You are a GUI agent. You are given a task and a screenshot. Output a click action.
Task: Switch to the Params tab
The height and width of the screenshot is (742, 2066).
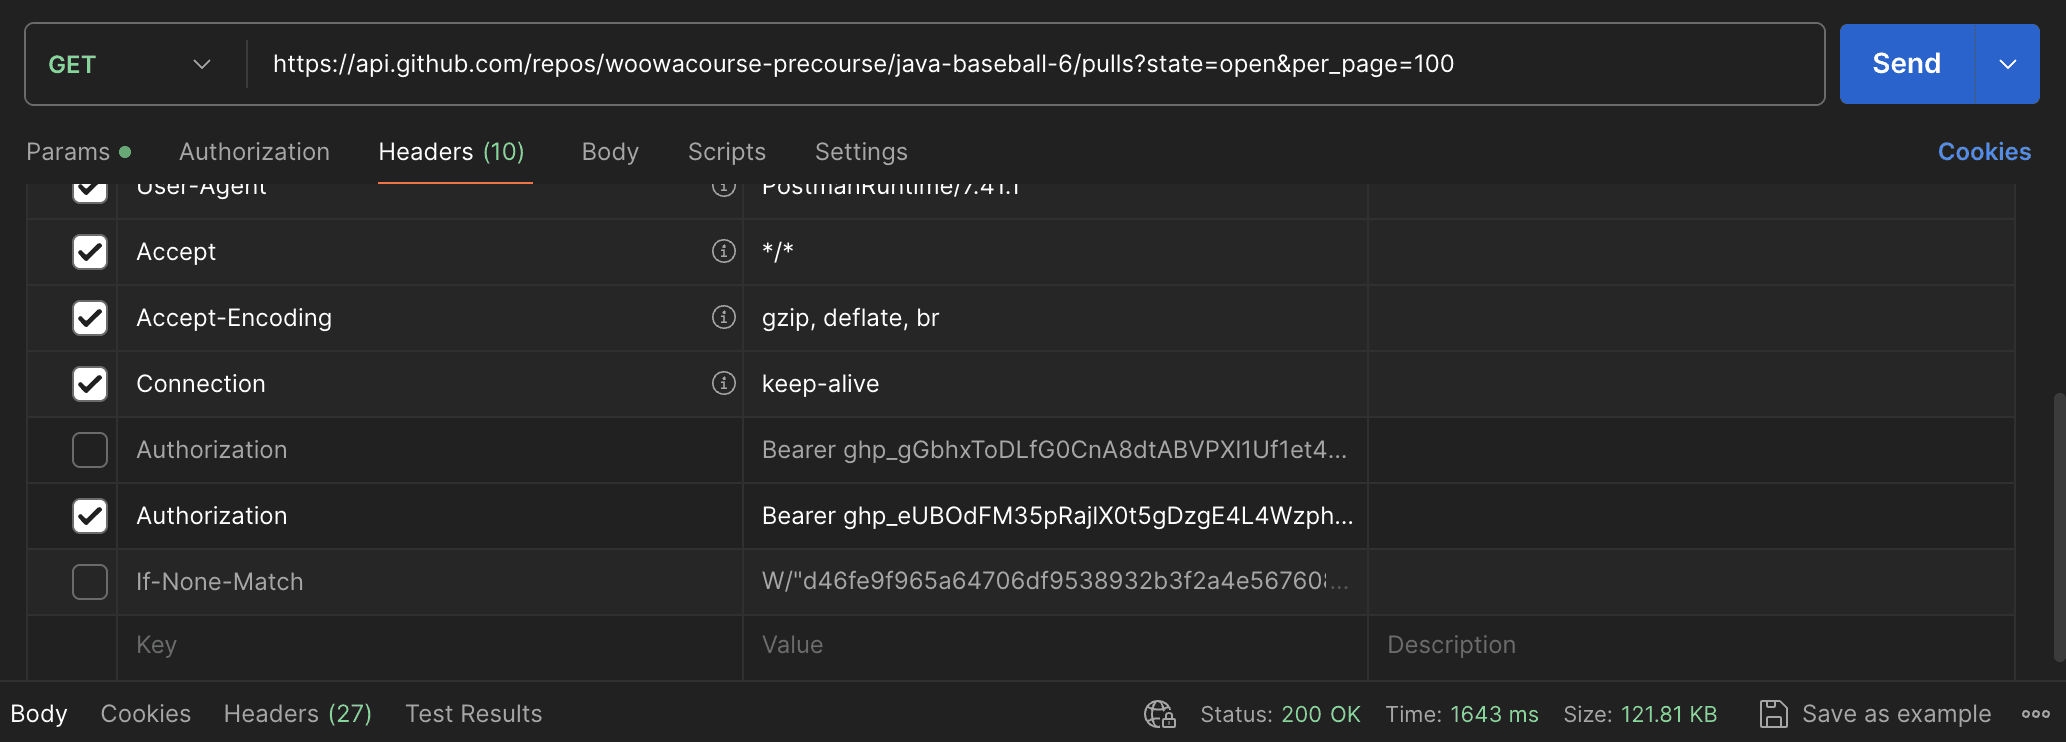(x=68, y=152)
